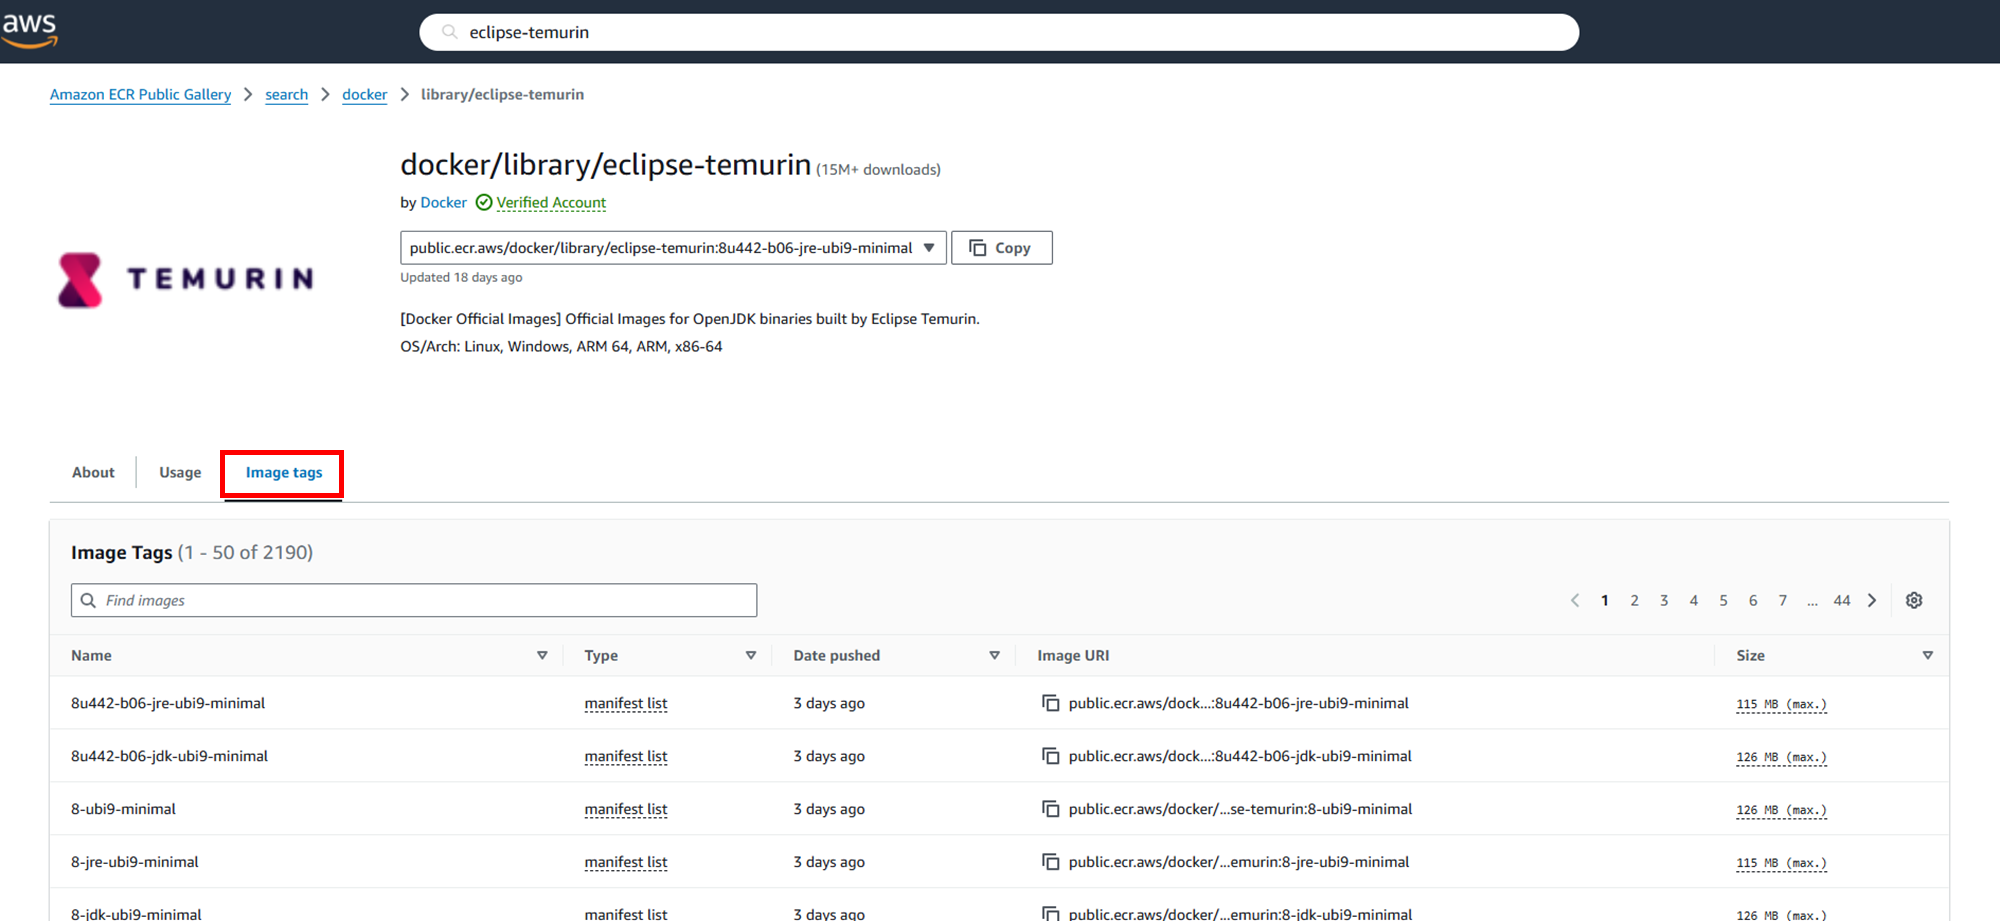The width and height of the screenshot is (2000, 921).
Task: Select tag name 8-ubi9-minimal
Action: (123, 809)
